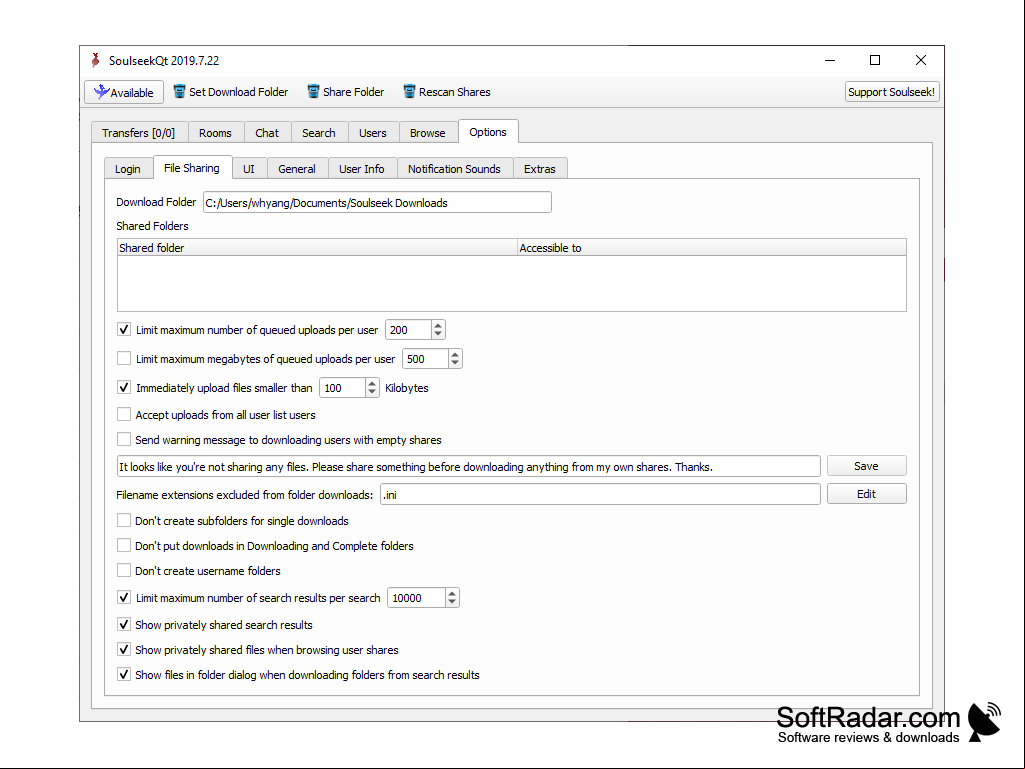The width and height of the screenshot is (1025, 769).
Task: Click the megabytes 500 value field
Action: [426, 358]
